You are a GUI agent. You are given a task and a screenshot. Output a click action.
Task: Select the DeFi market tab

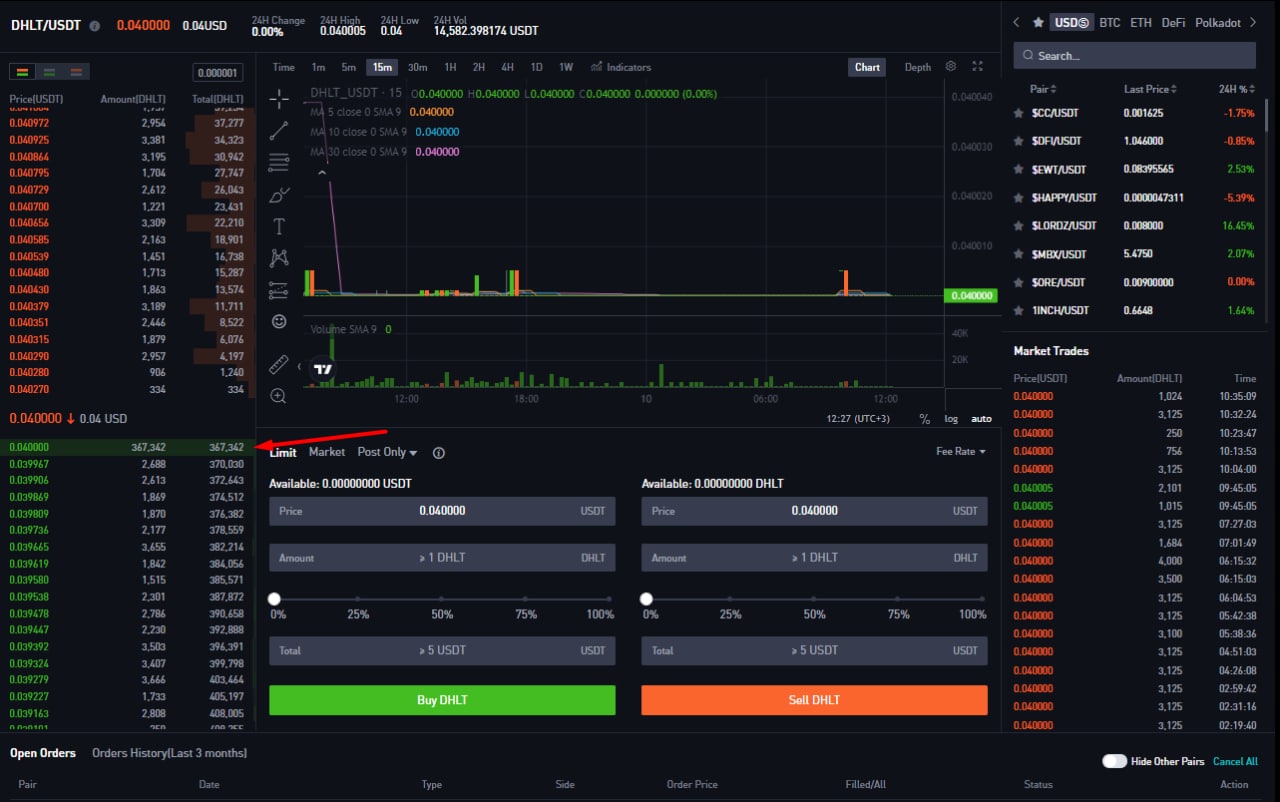click(1173, 22)
